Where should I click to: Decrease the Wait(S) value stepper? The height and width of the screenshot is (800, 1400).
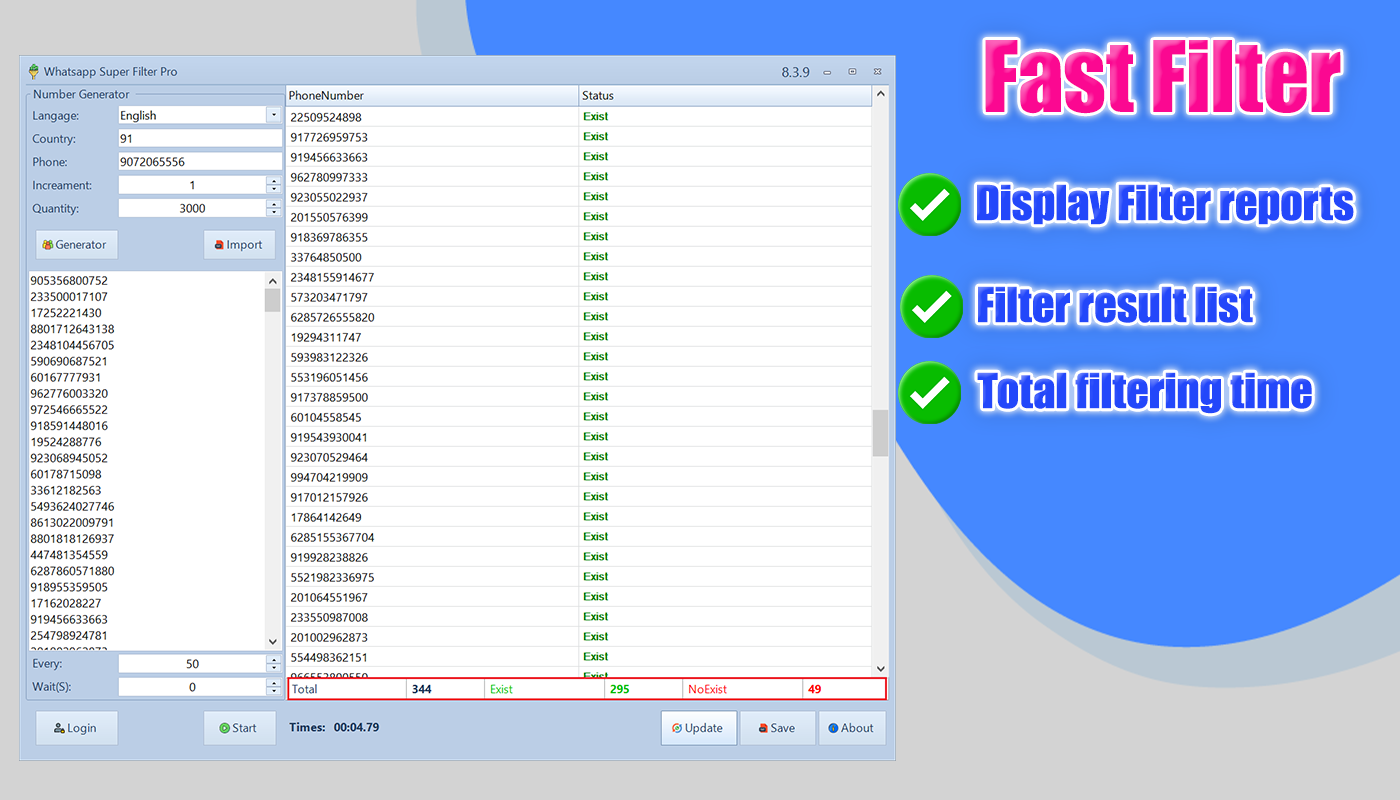(x=274, y=691)
